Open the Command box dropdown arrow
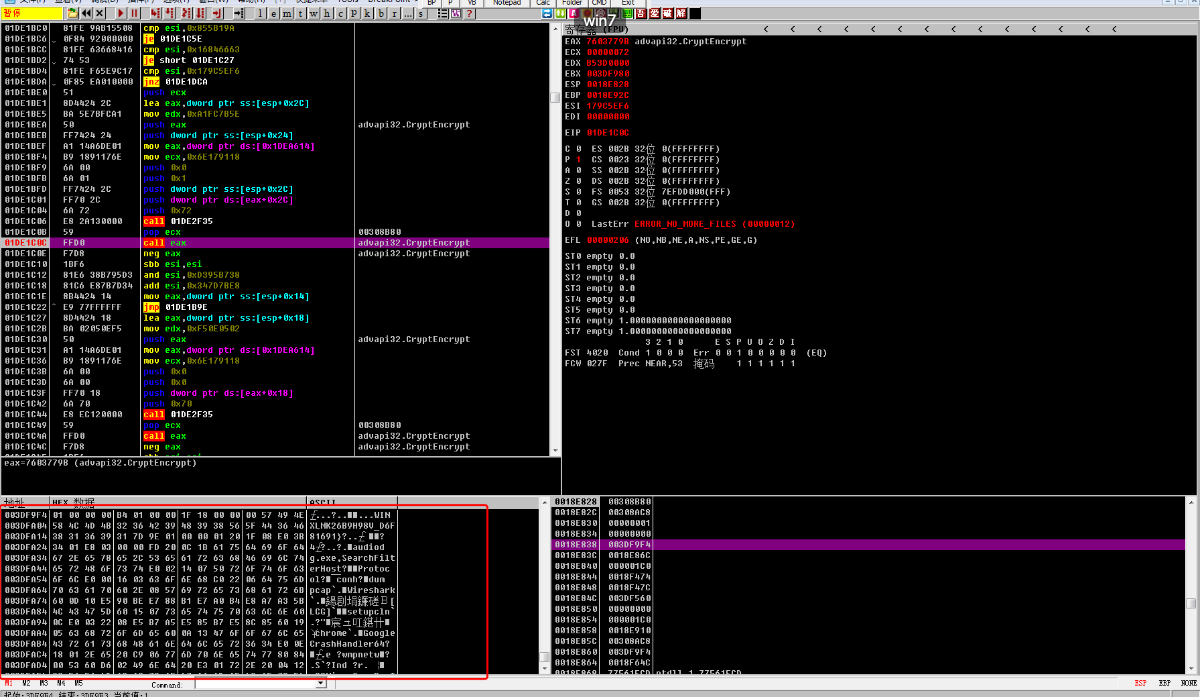Screen dimensions: 1200x697 click(x=321, y=684)
